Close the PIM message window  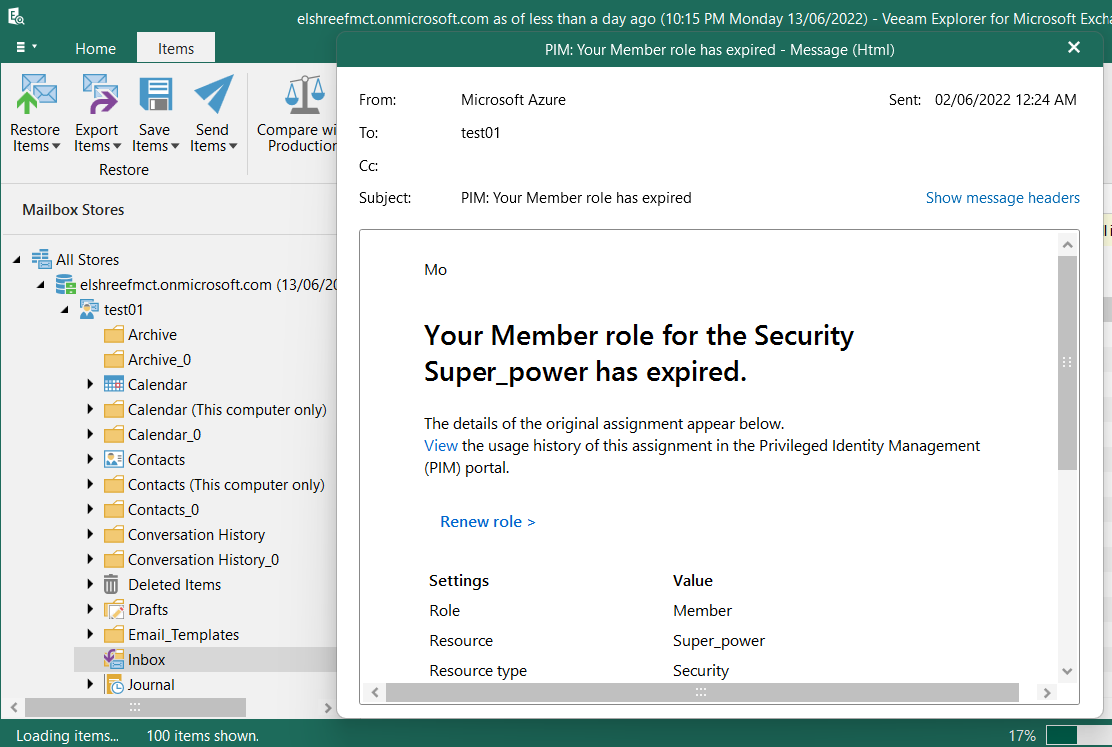1074,48
